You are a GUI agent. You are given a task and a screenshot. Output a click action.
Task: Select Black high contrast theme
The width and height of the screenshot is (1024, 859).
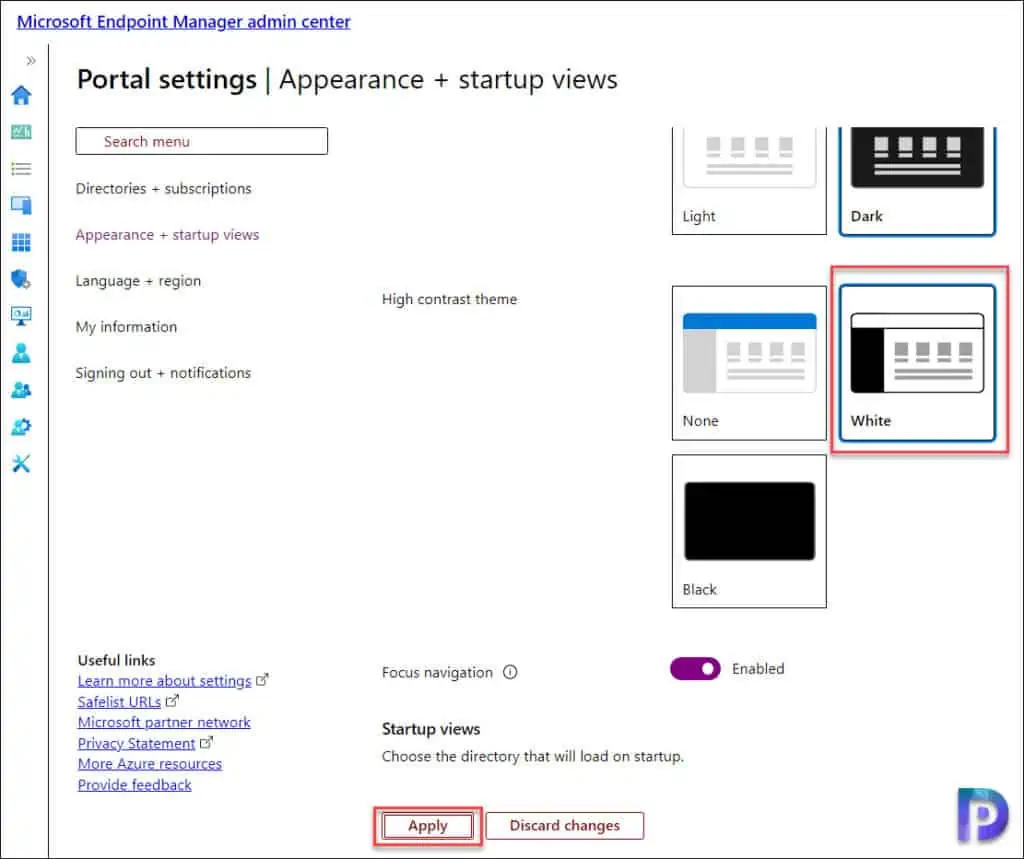[749, 531]
